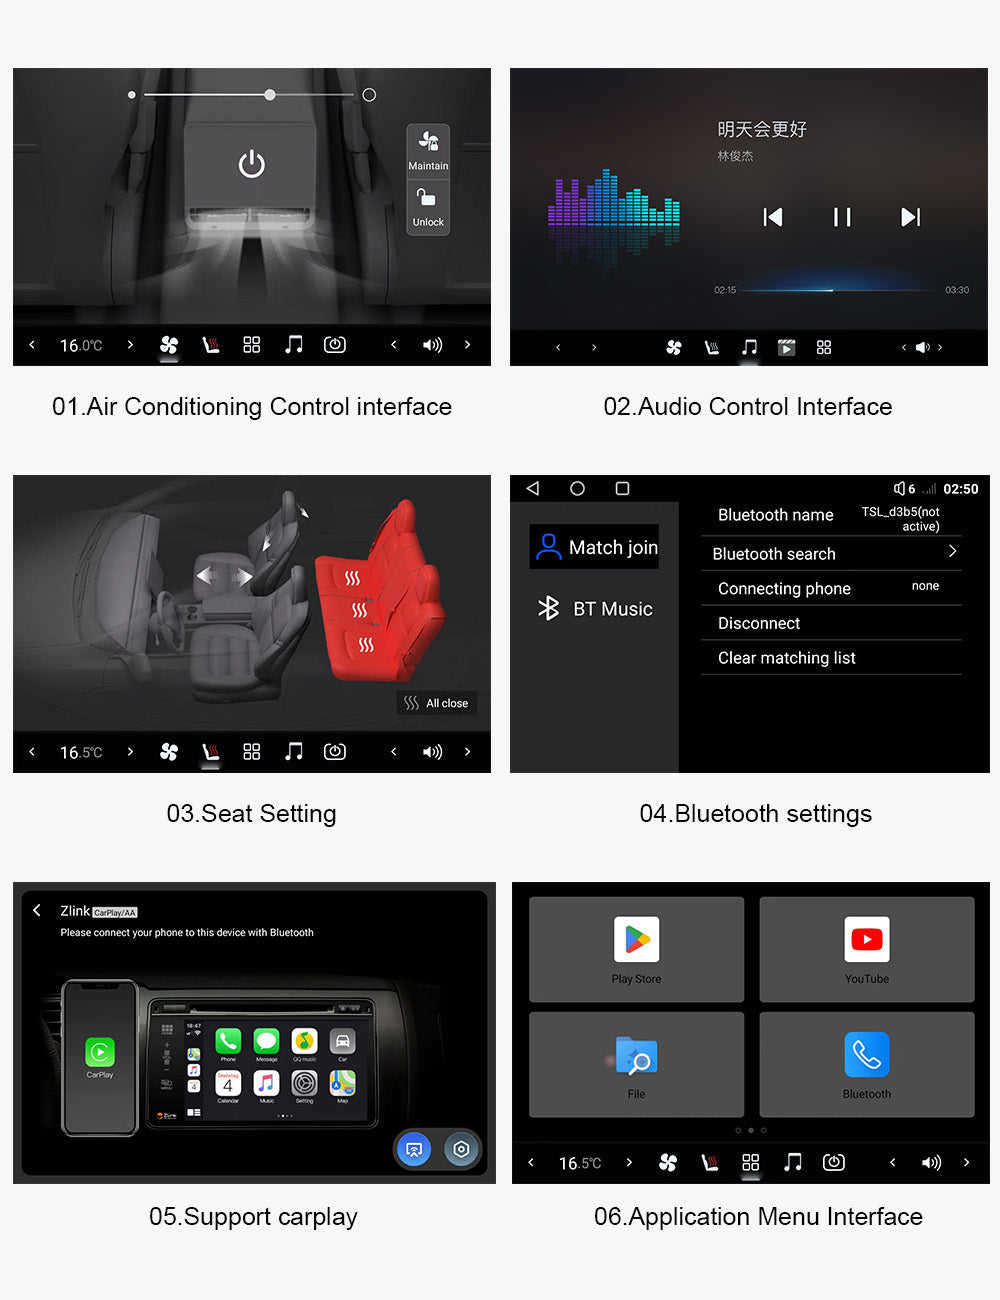This screenshot has height=1300, width=1000.
Task: Toggle the Maintain fan mode
Action: pyautogui.click(x=428, y=150)
